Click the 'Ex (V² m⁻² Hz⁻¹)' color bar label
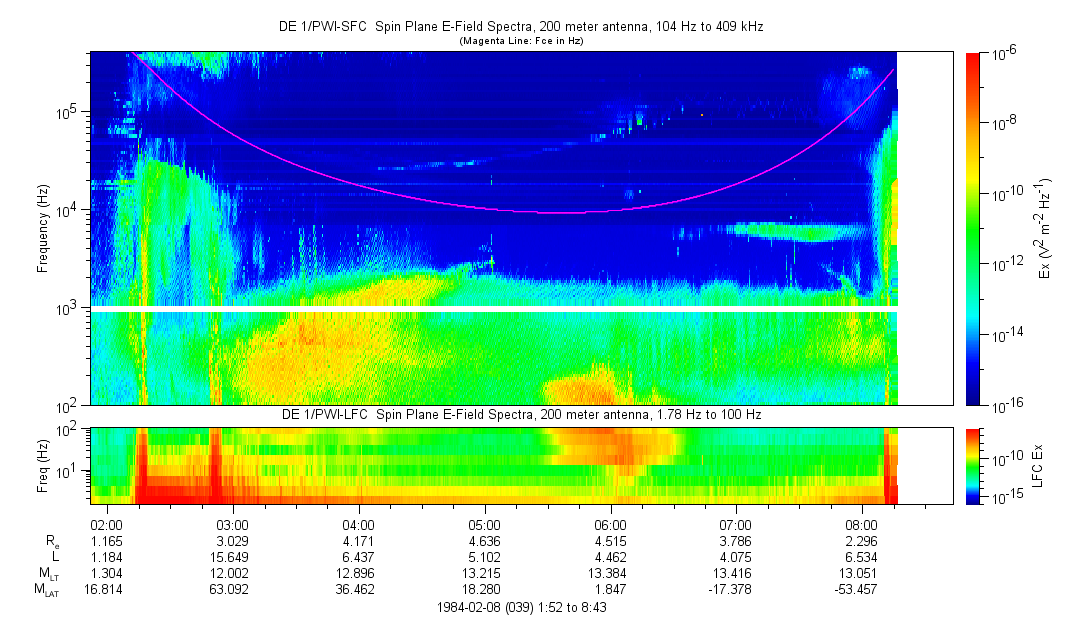This screenshot has height=620, width=1083. pyautogui.click(x=1044, y=229)
